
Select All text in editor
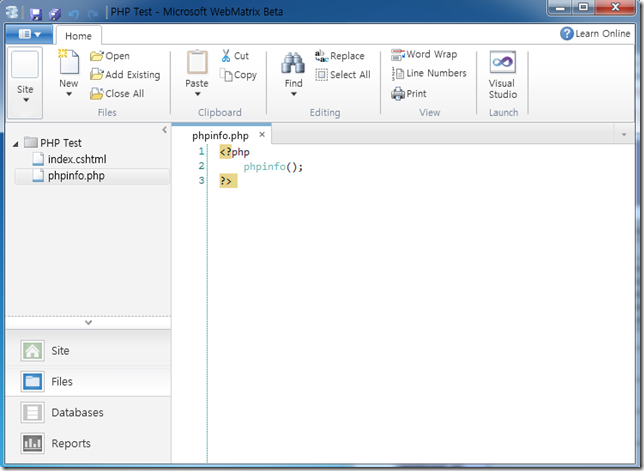coord(343,75)
